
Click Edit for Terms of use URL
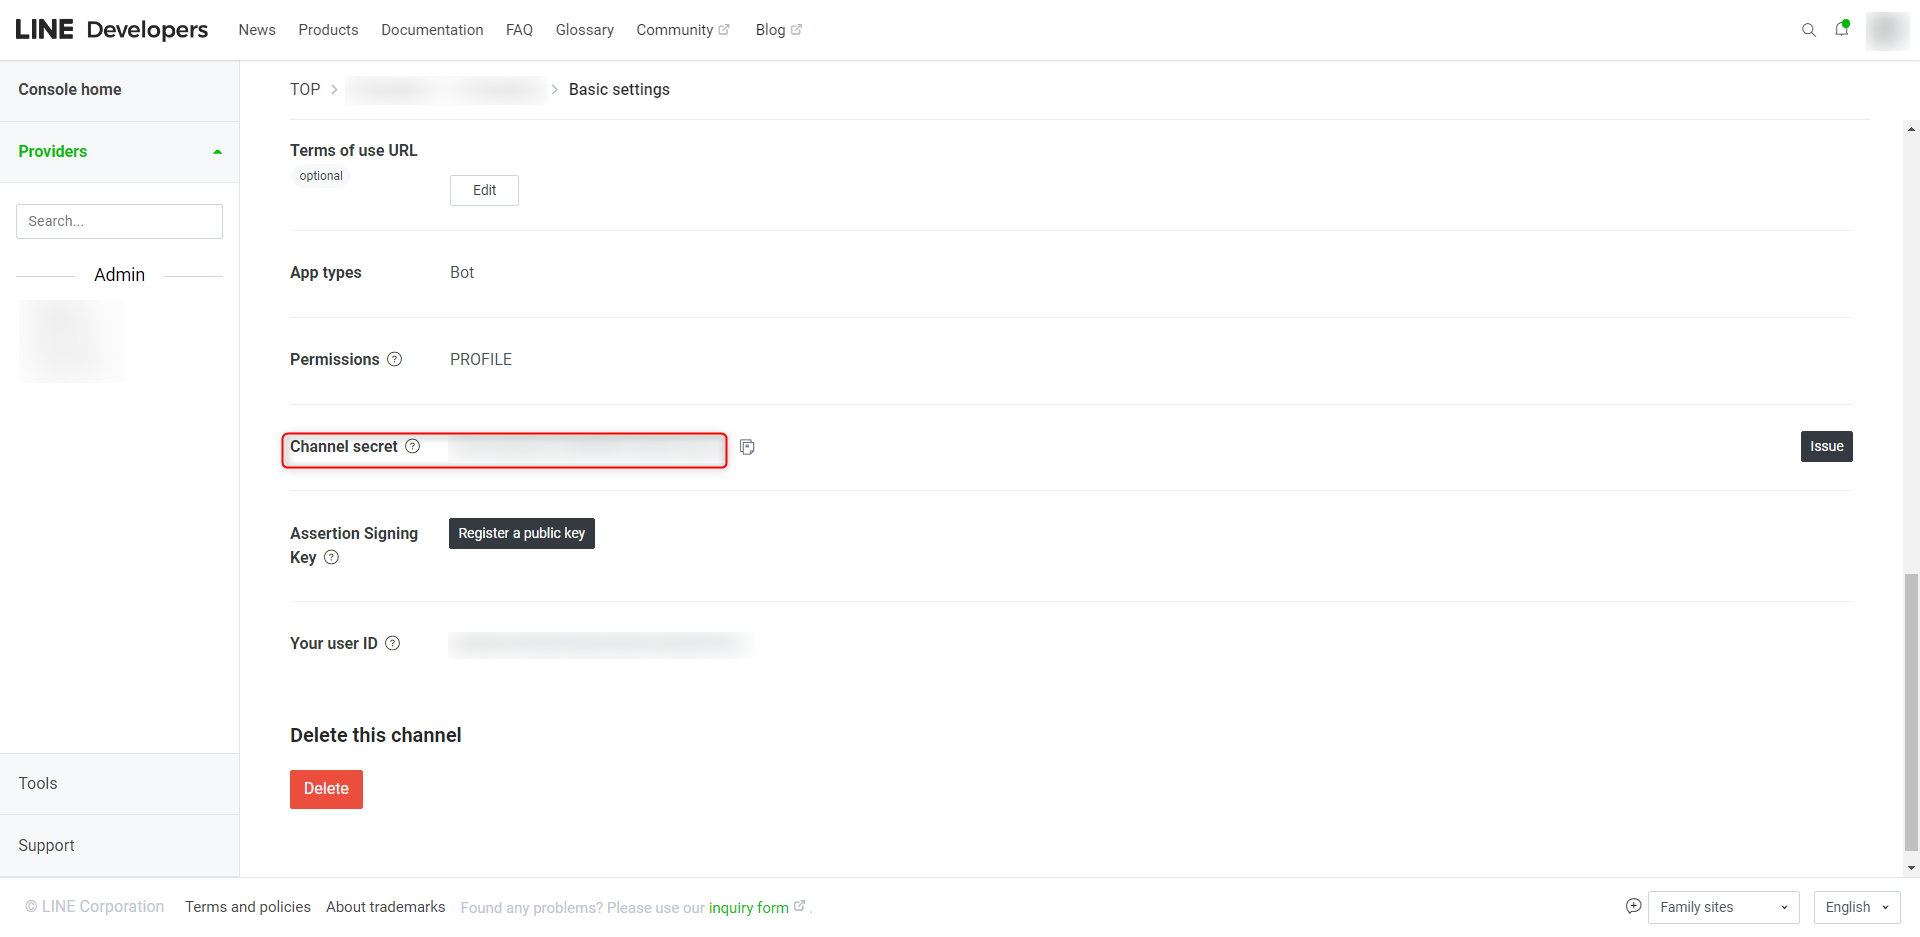coord(484,190)
